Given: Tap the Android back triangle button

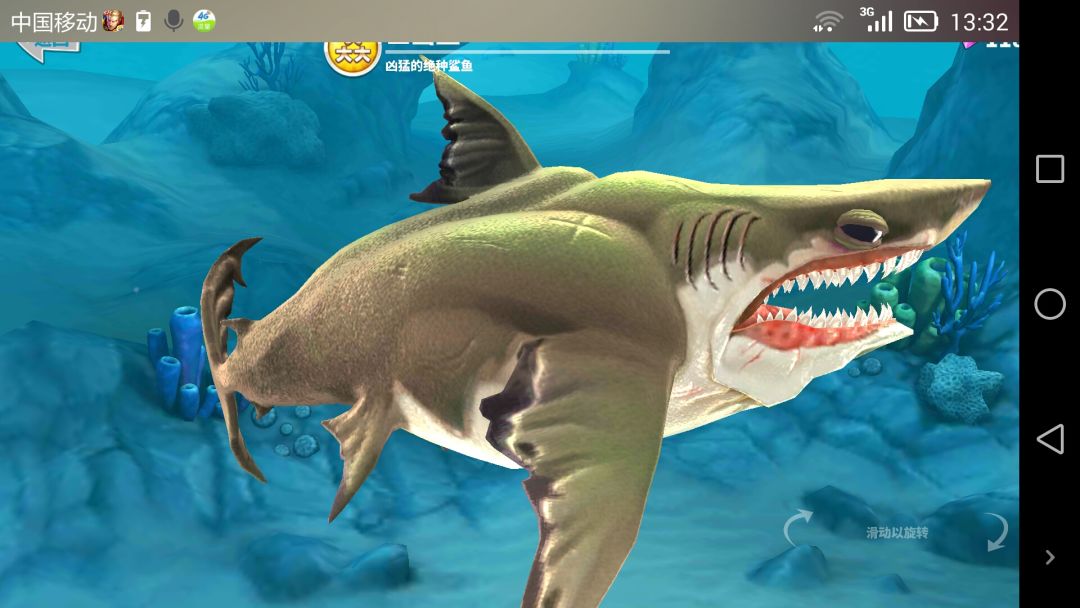Looking at the screenshot, I should pos(1050,439).
